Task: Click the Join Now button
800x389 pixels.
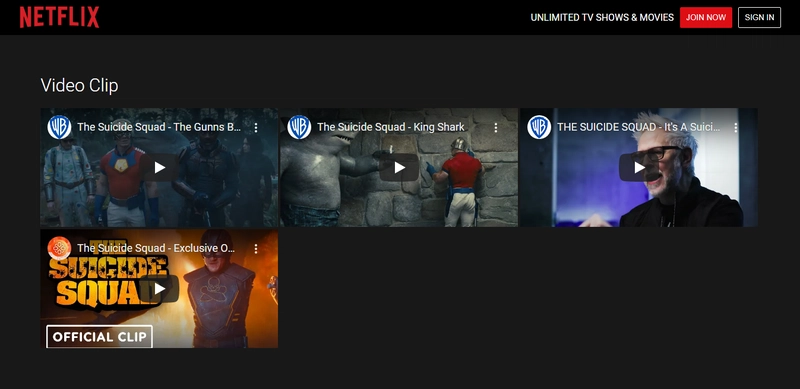Action: (706, 17)
